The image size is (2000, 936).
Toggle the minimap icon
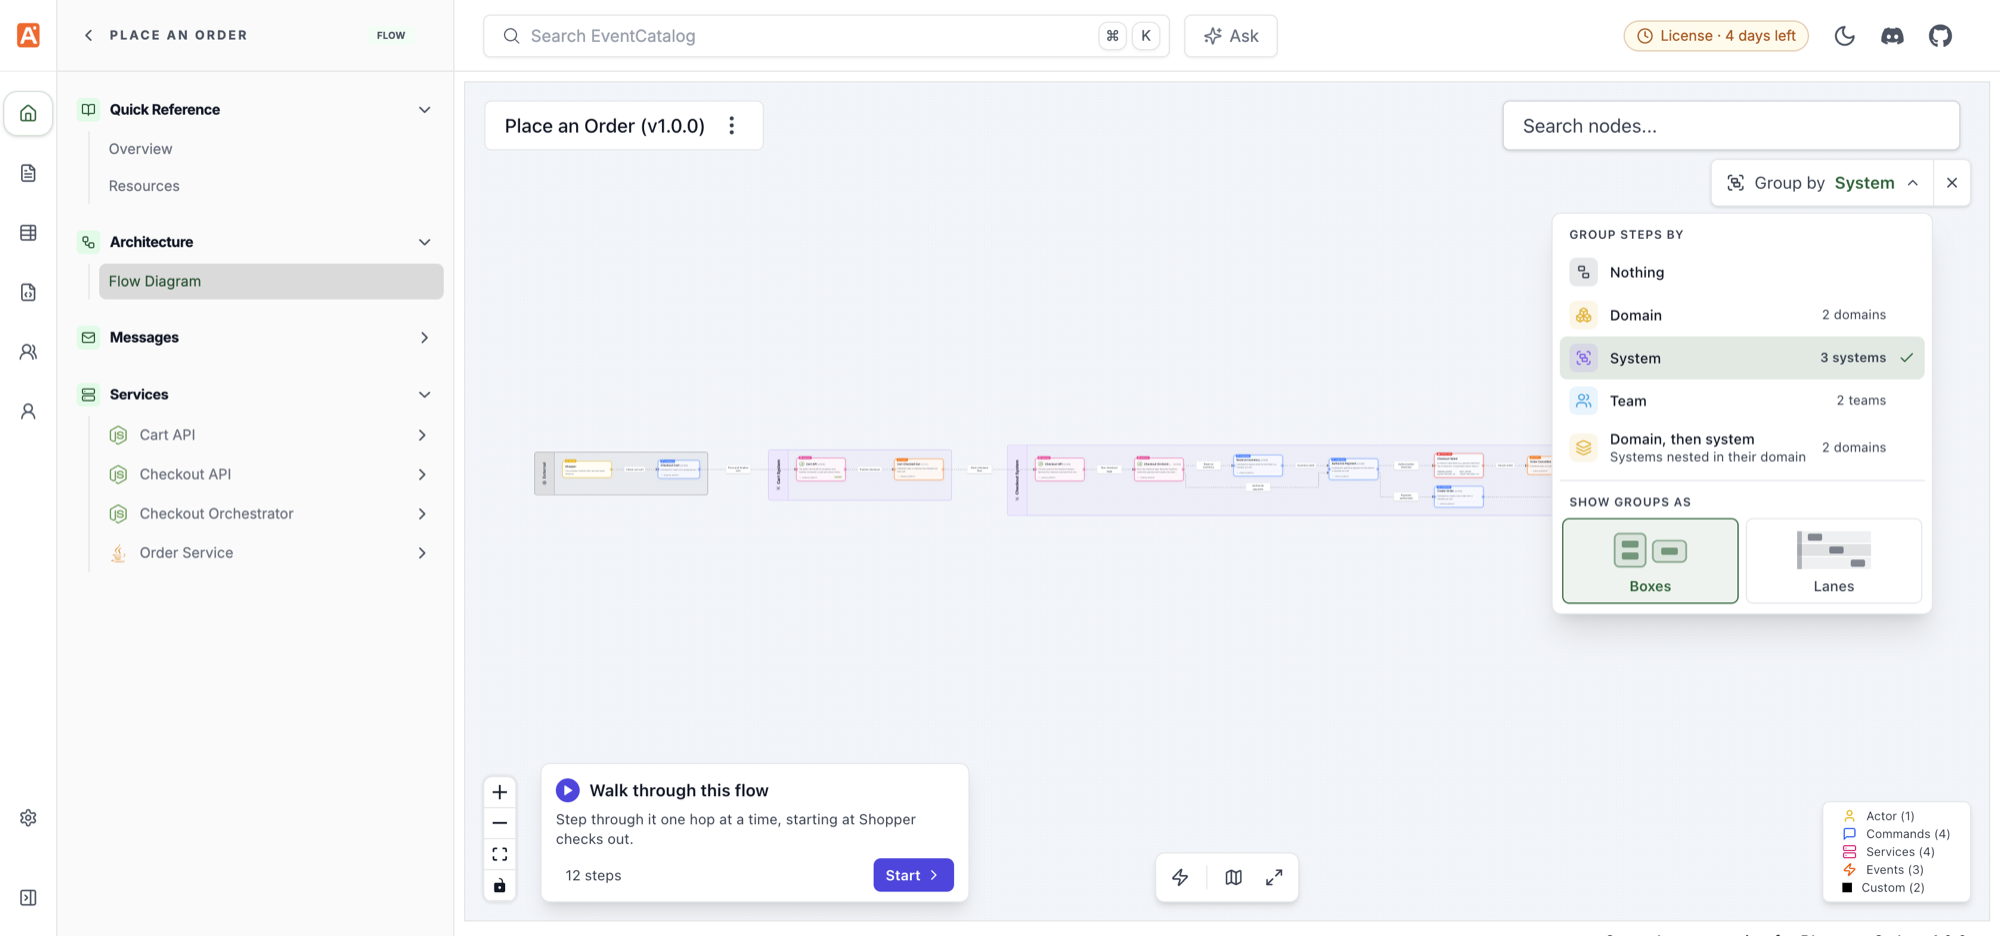coord(1234,877)
